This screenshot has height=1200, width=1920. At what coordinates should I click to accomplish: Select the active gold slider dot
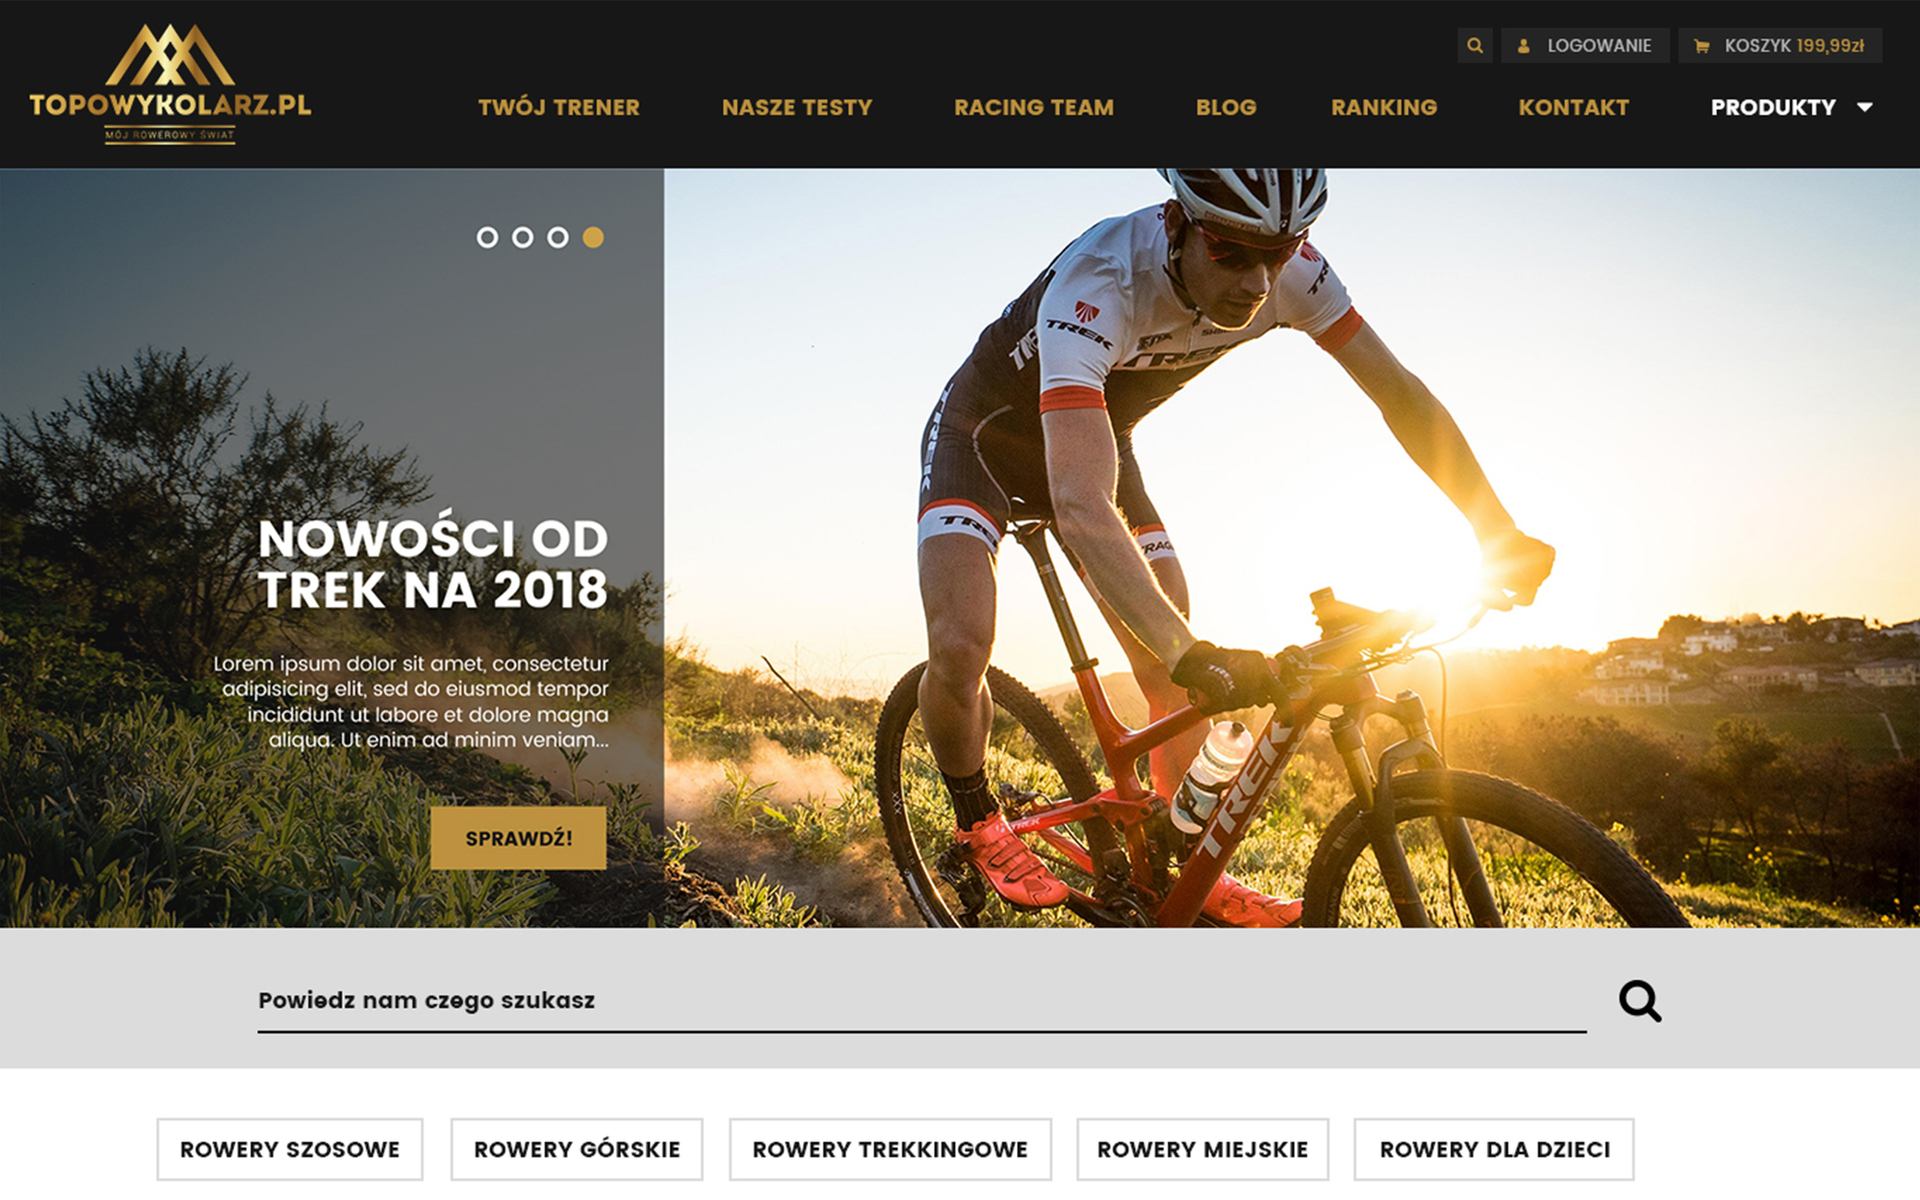click(x=593, y=238)
